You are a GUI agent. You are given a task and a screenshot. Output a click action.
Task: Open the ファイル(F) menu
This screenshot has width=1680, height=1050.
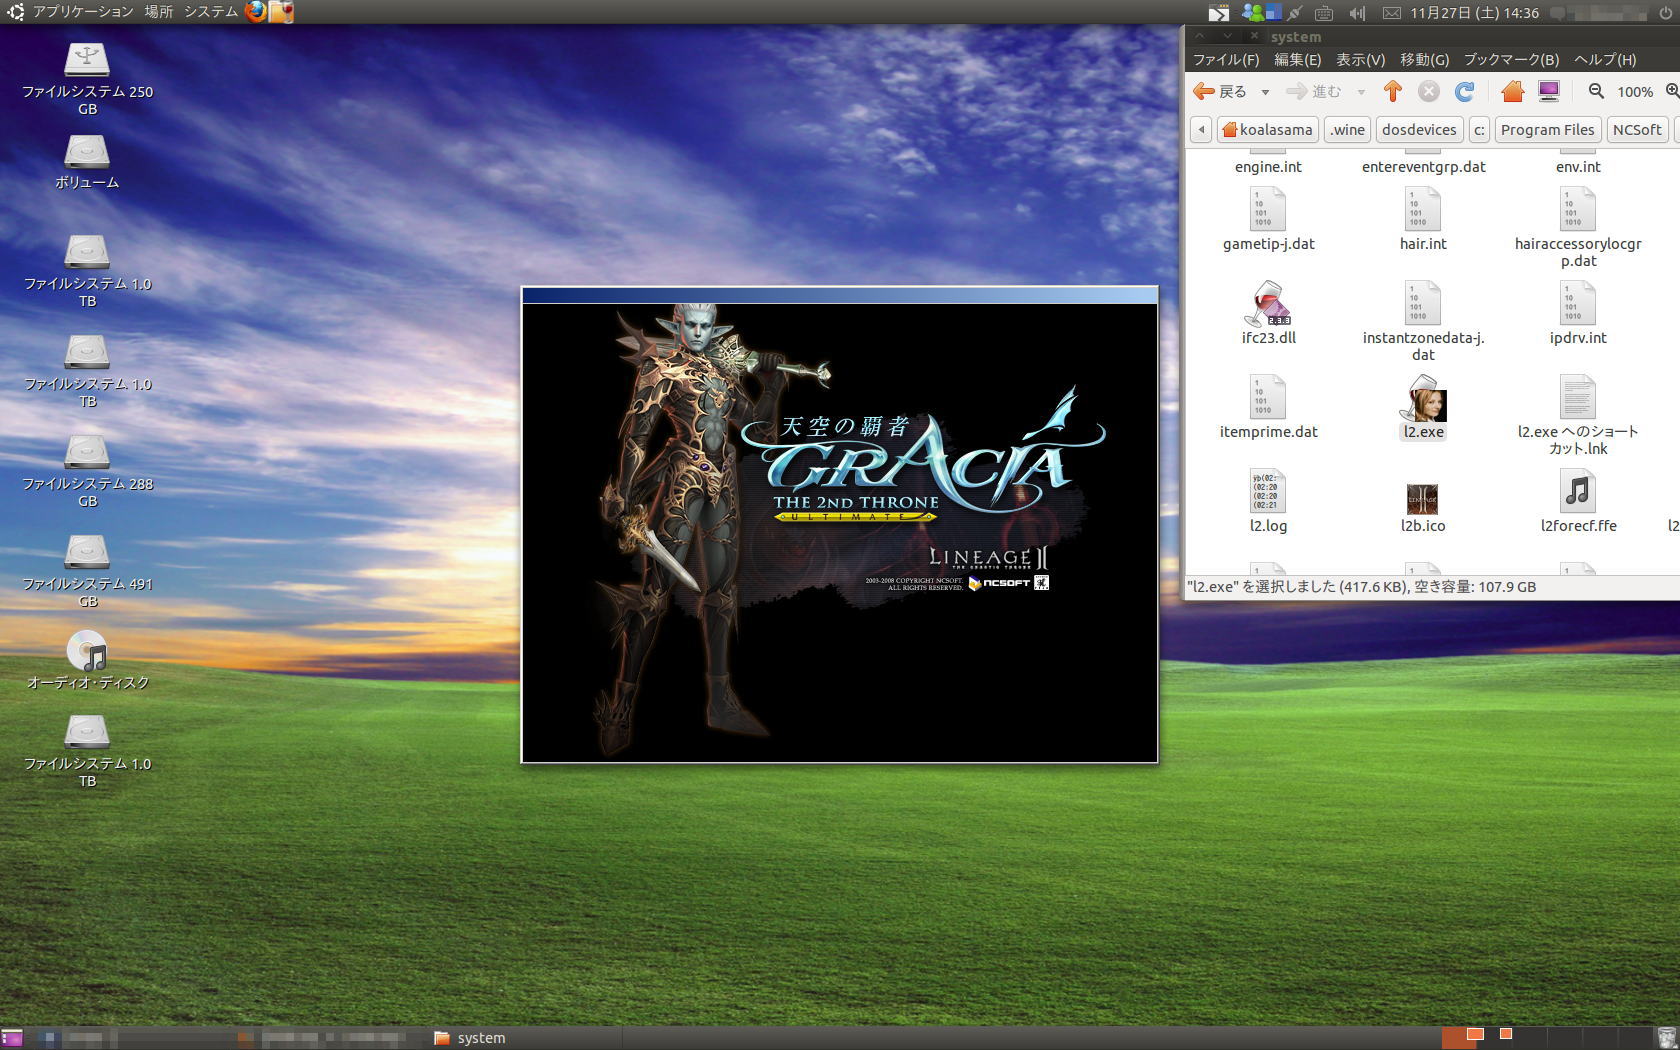point(1226,59)
